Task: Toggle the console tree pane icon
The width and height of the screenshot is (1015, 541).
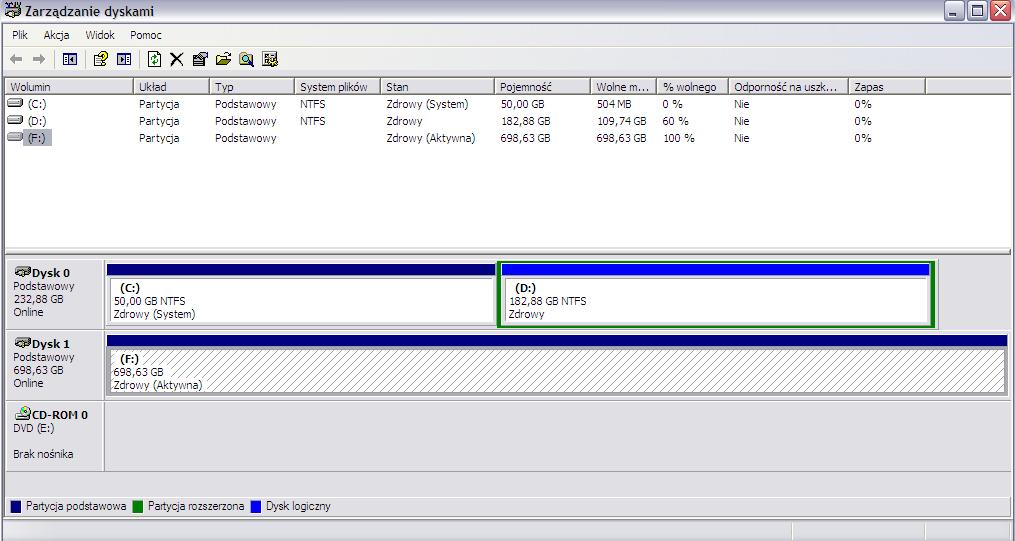Action: click(x=70, y=60)
